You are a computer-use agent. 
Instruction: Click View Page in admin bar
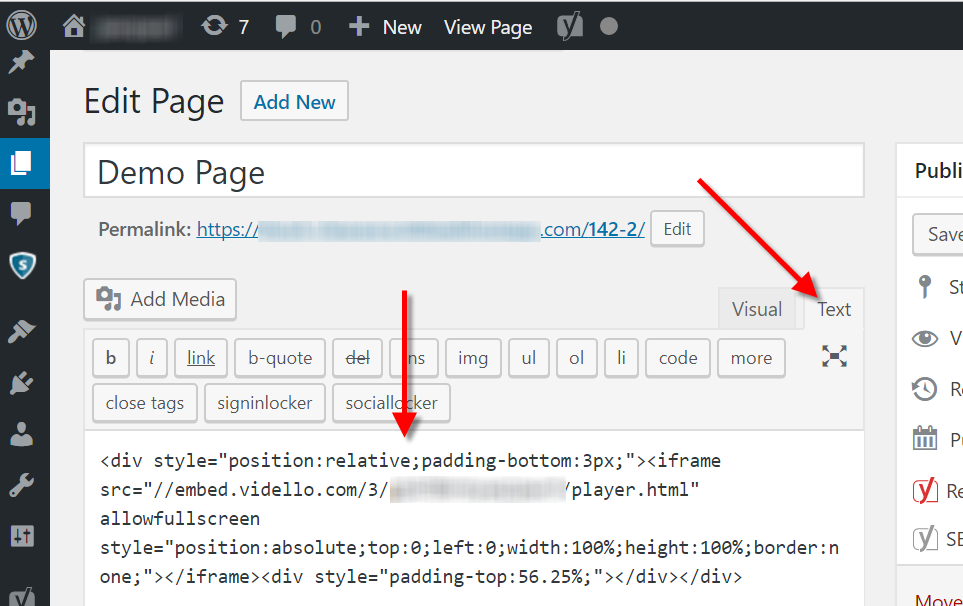point(488,26)
